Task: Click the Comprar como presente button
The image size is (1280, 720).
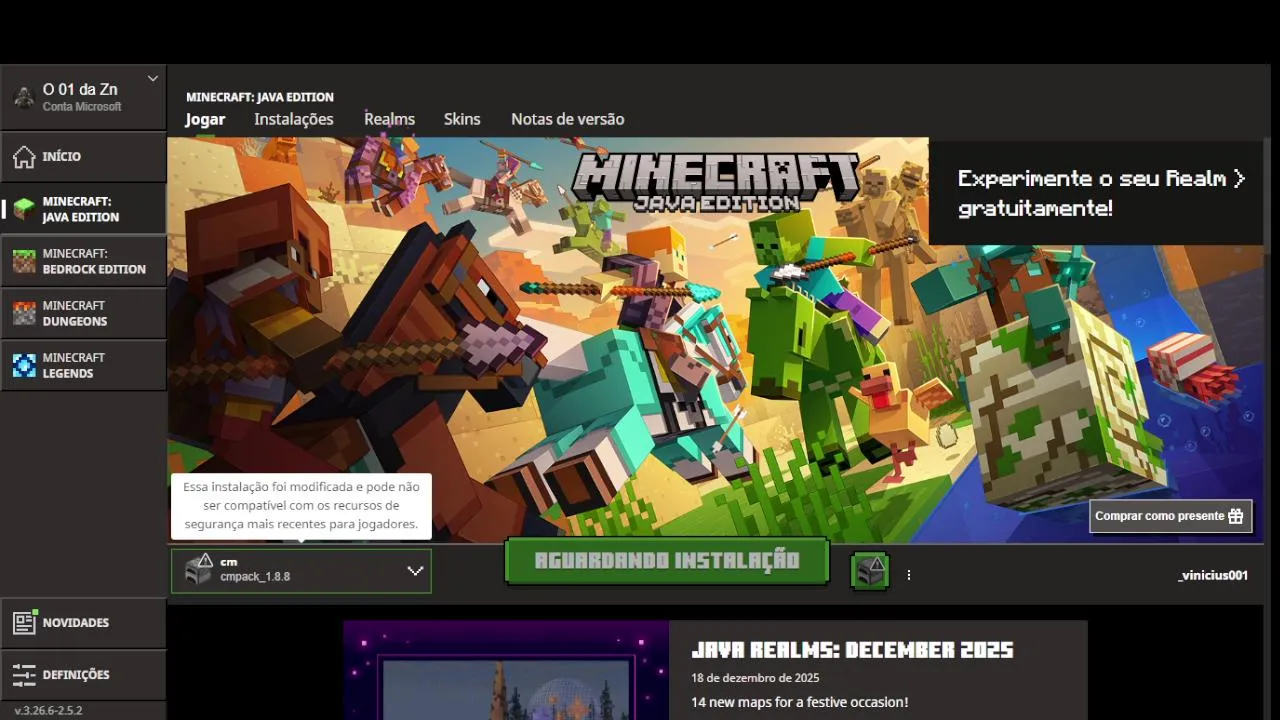Action: pos(1170,516)
